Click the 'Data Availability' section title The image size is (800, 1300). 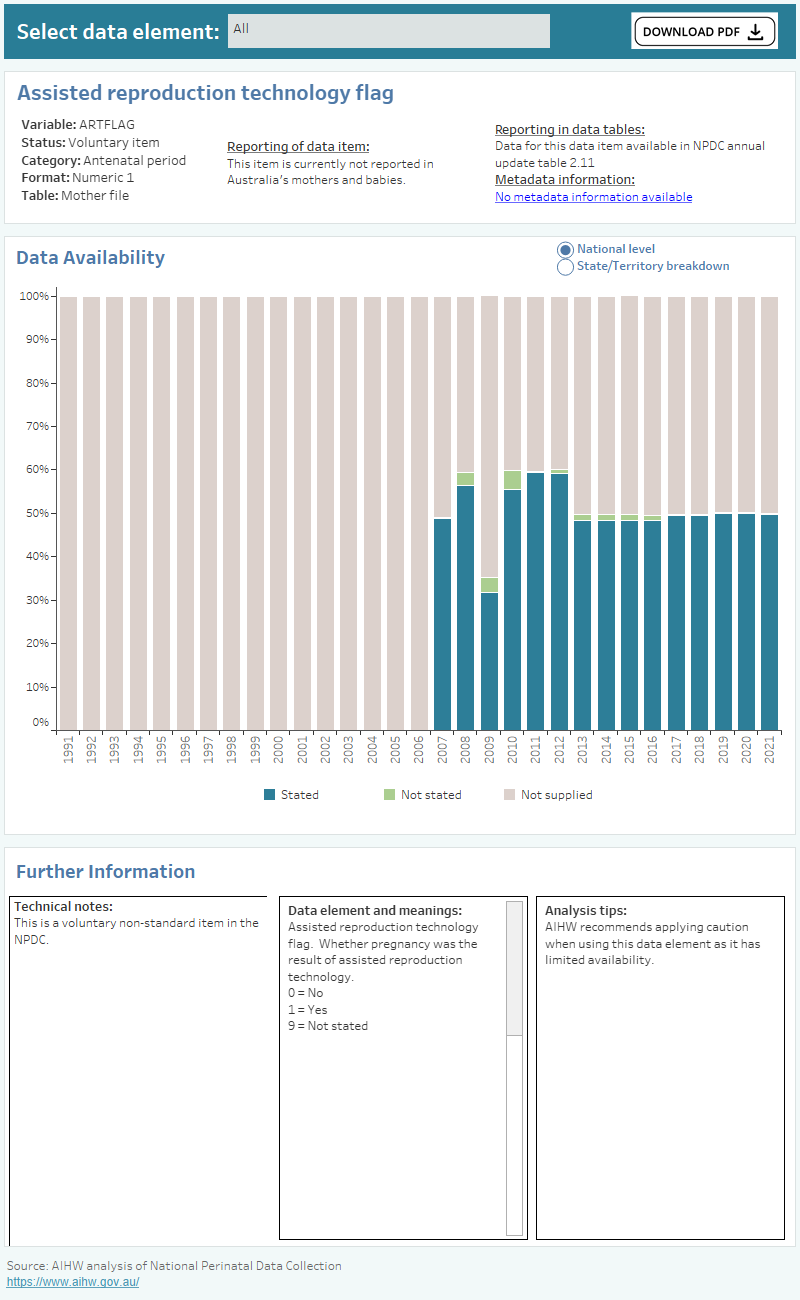click(x=90, y=257)
